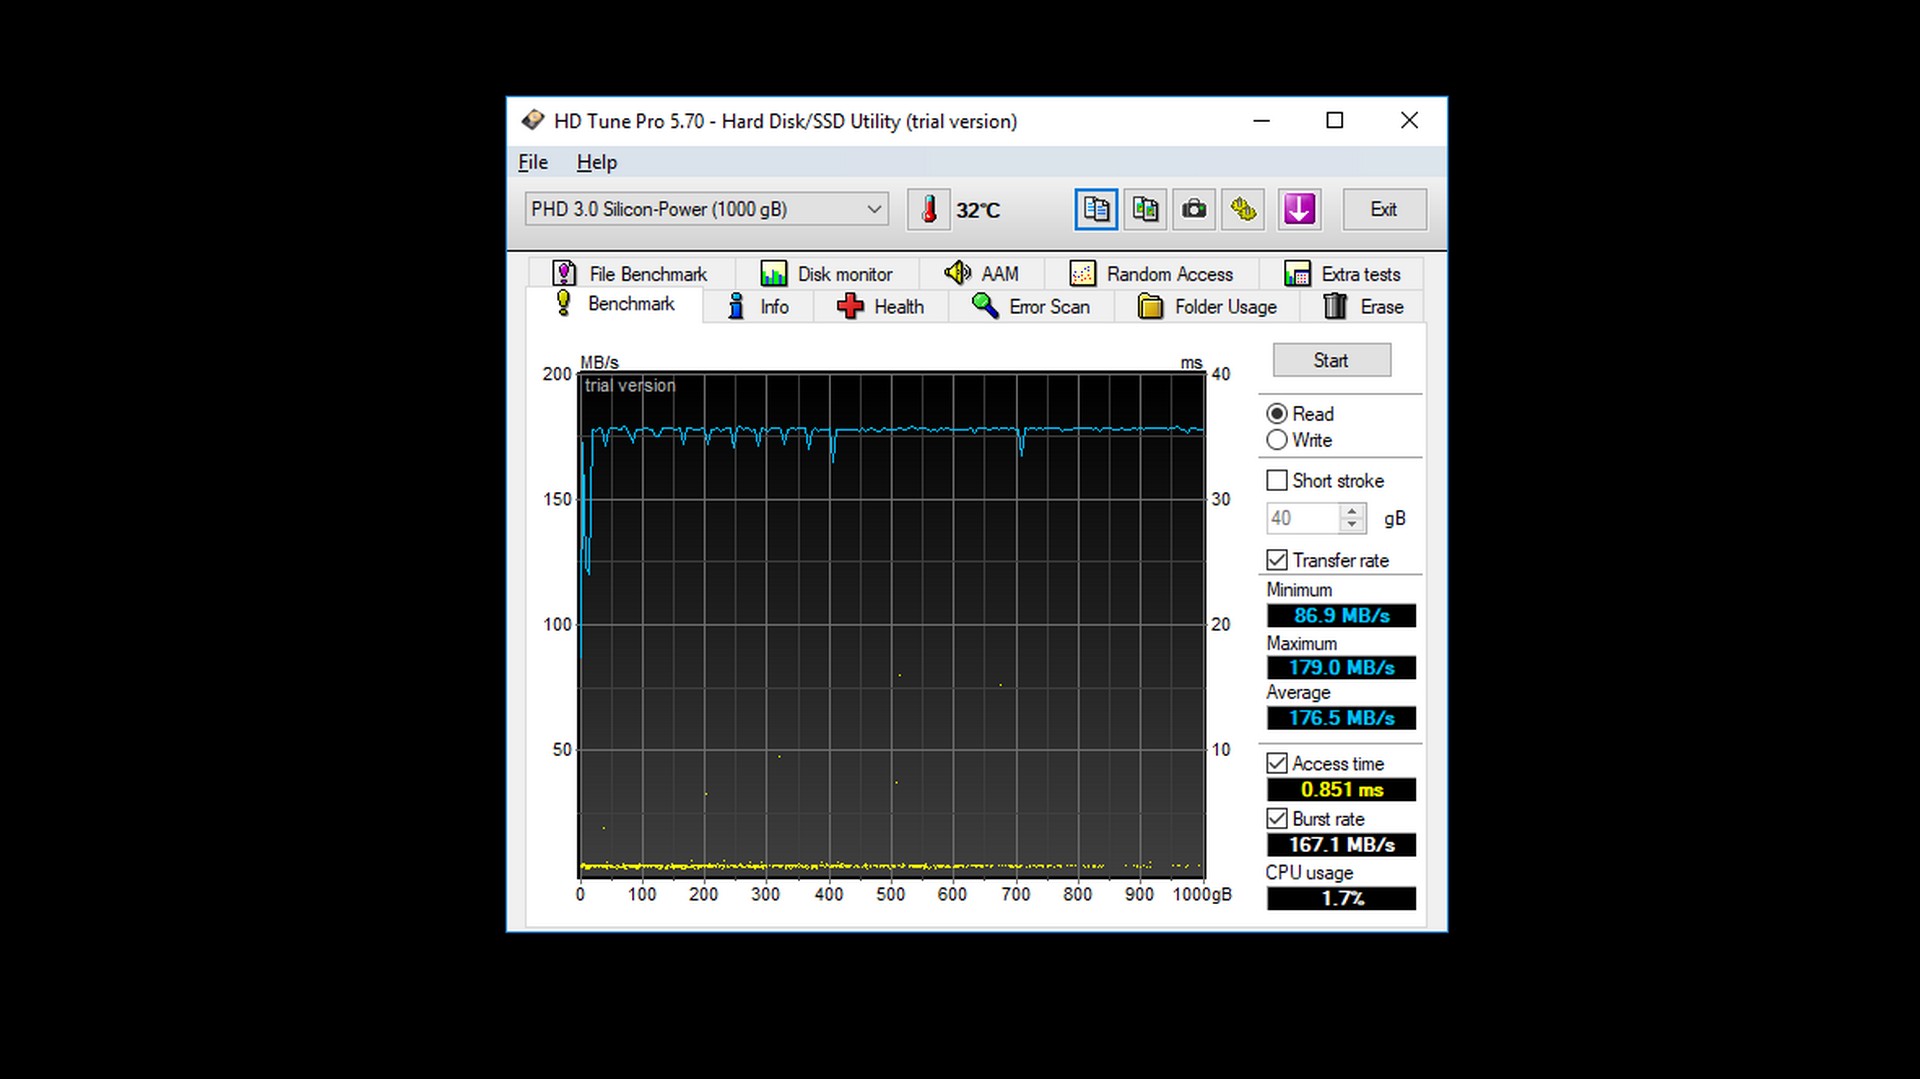Enable the Short stroke checkbox
The image size is (1920, 1079).
coord(1277,481)
